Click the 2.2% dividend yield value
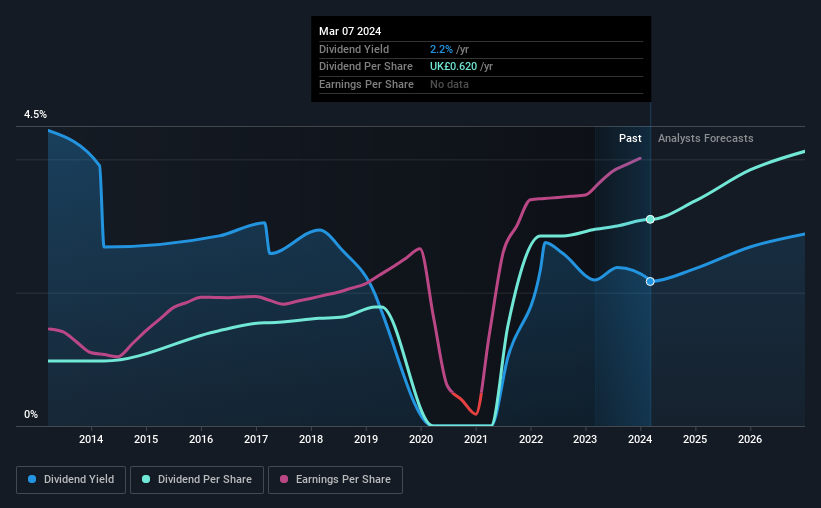This screenshot has height=508, width=821. click(441, 49)
